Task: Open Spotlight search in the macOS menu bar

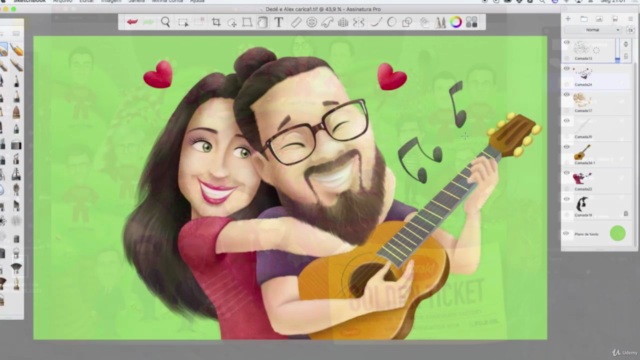Action: 542,2
